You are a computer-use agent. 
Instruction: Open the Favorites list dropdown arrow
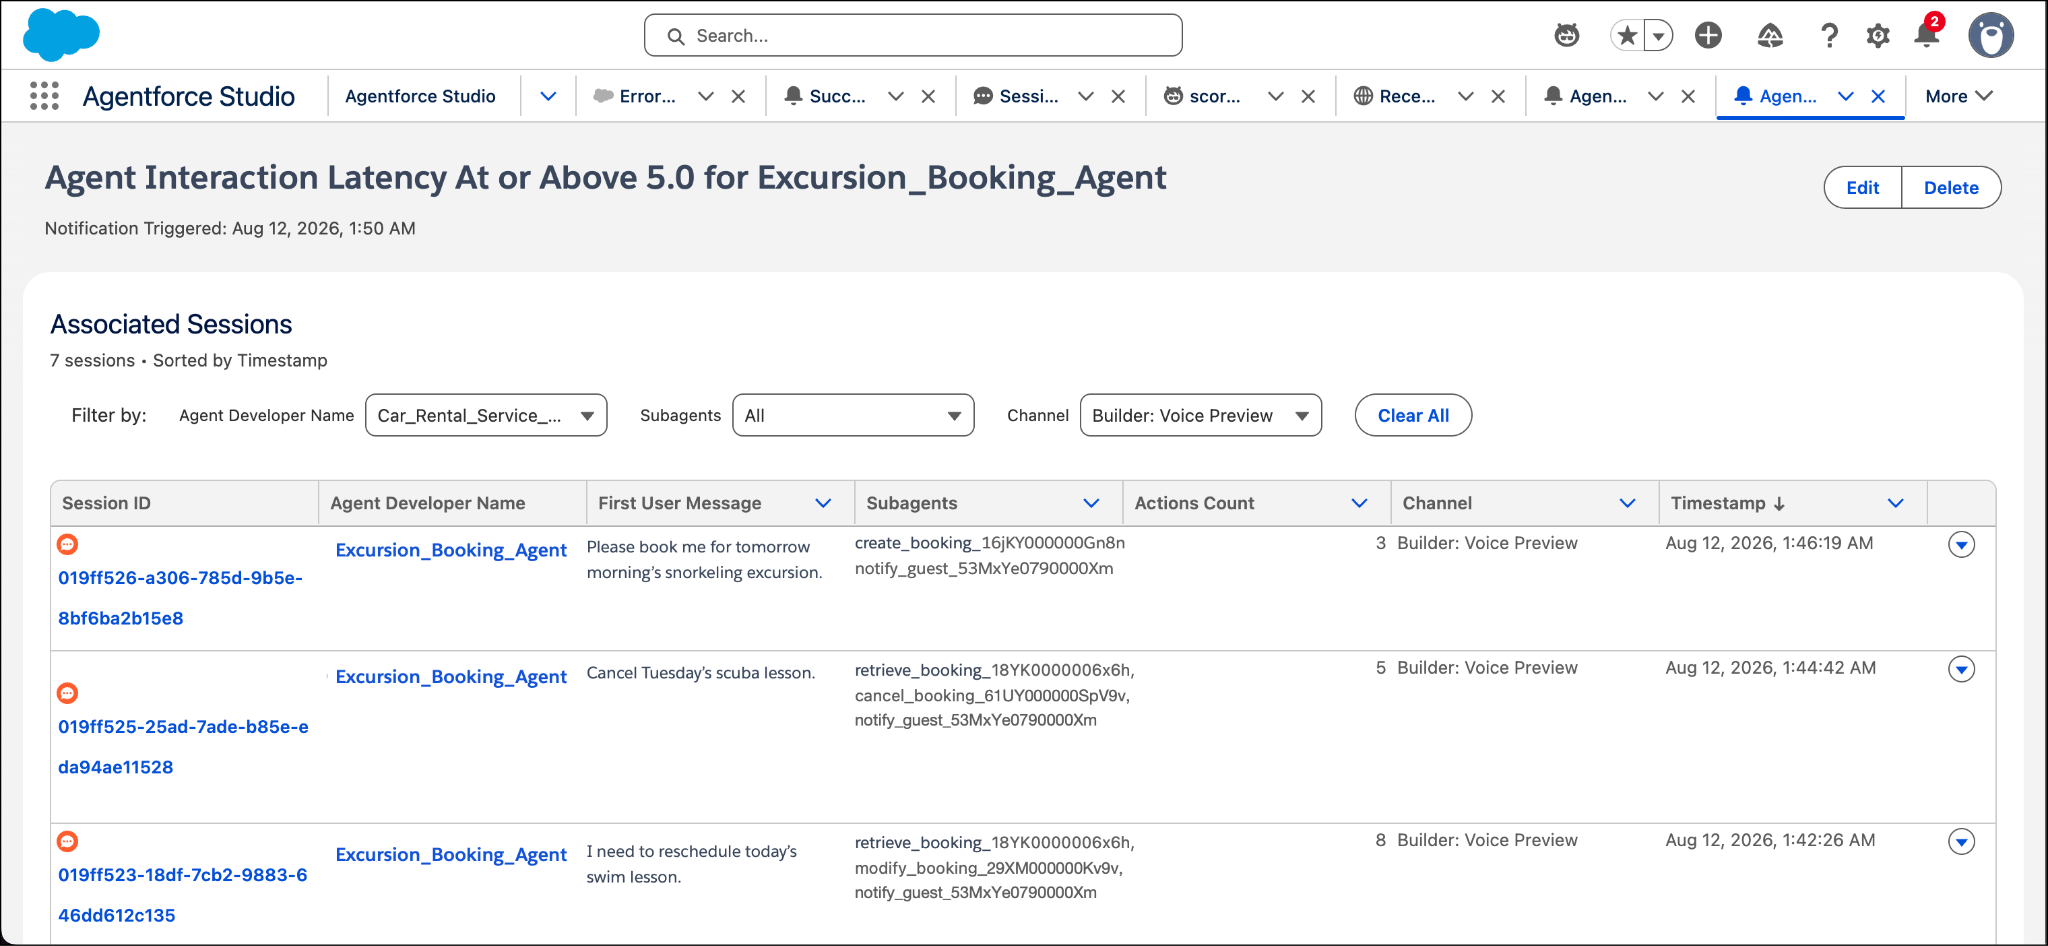pos(1659,36)
